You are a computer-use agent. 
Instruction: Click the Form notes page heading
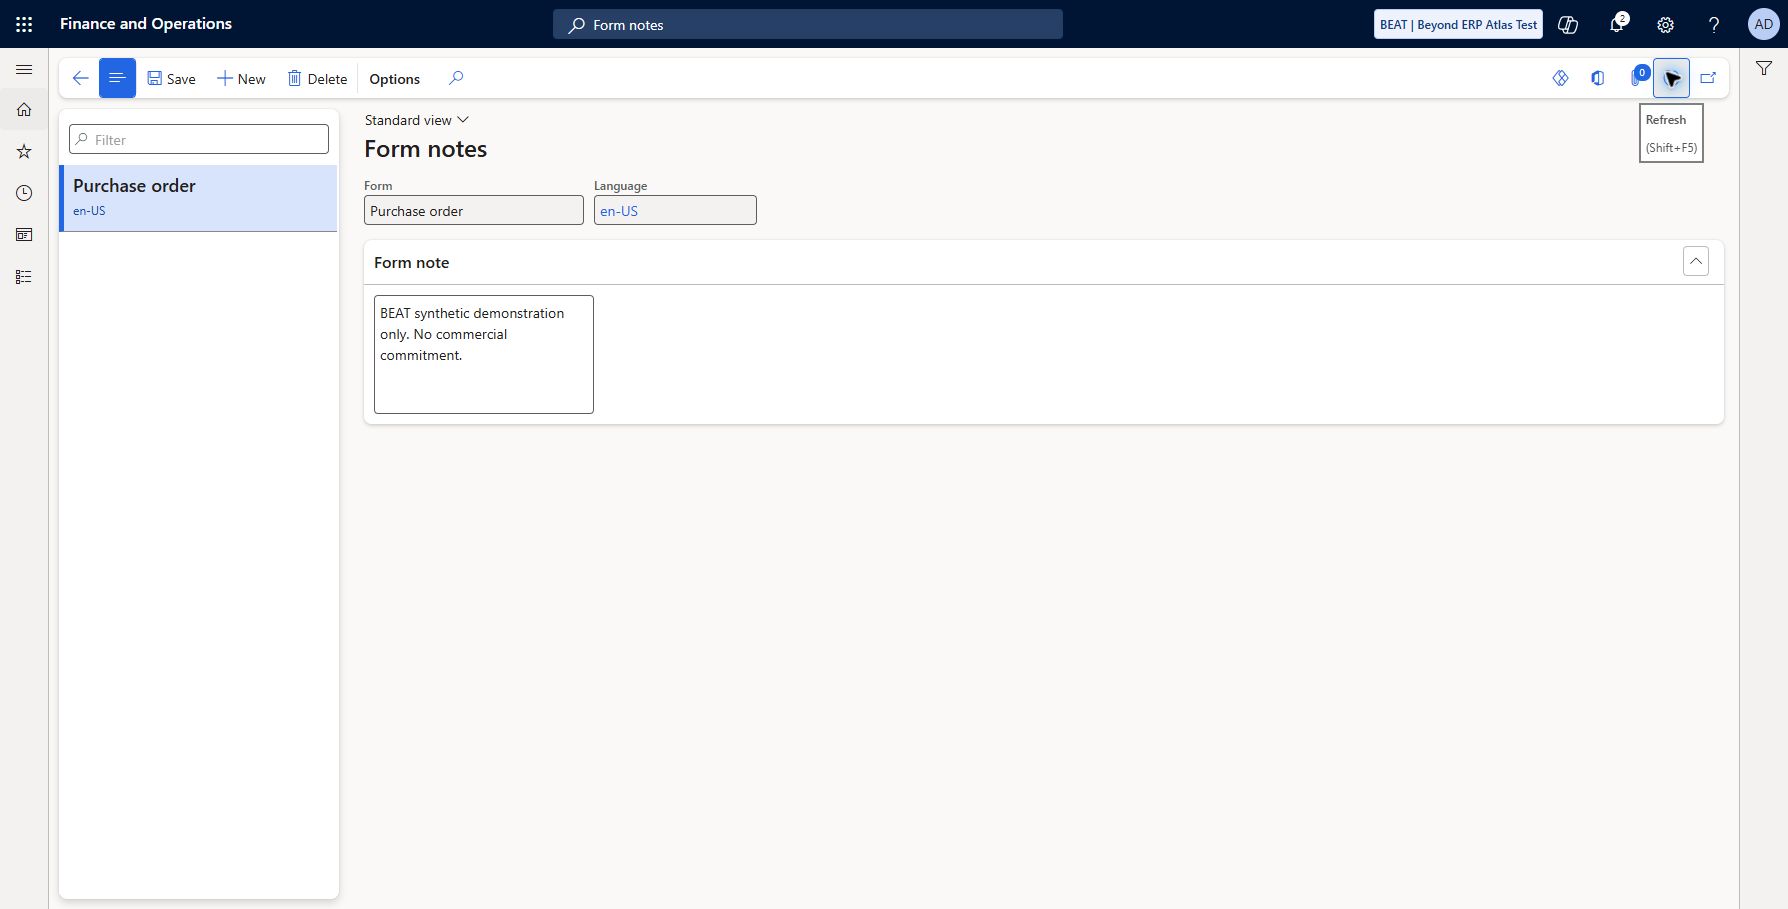tap(426, 149)
